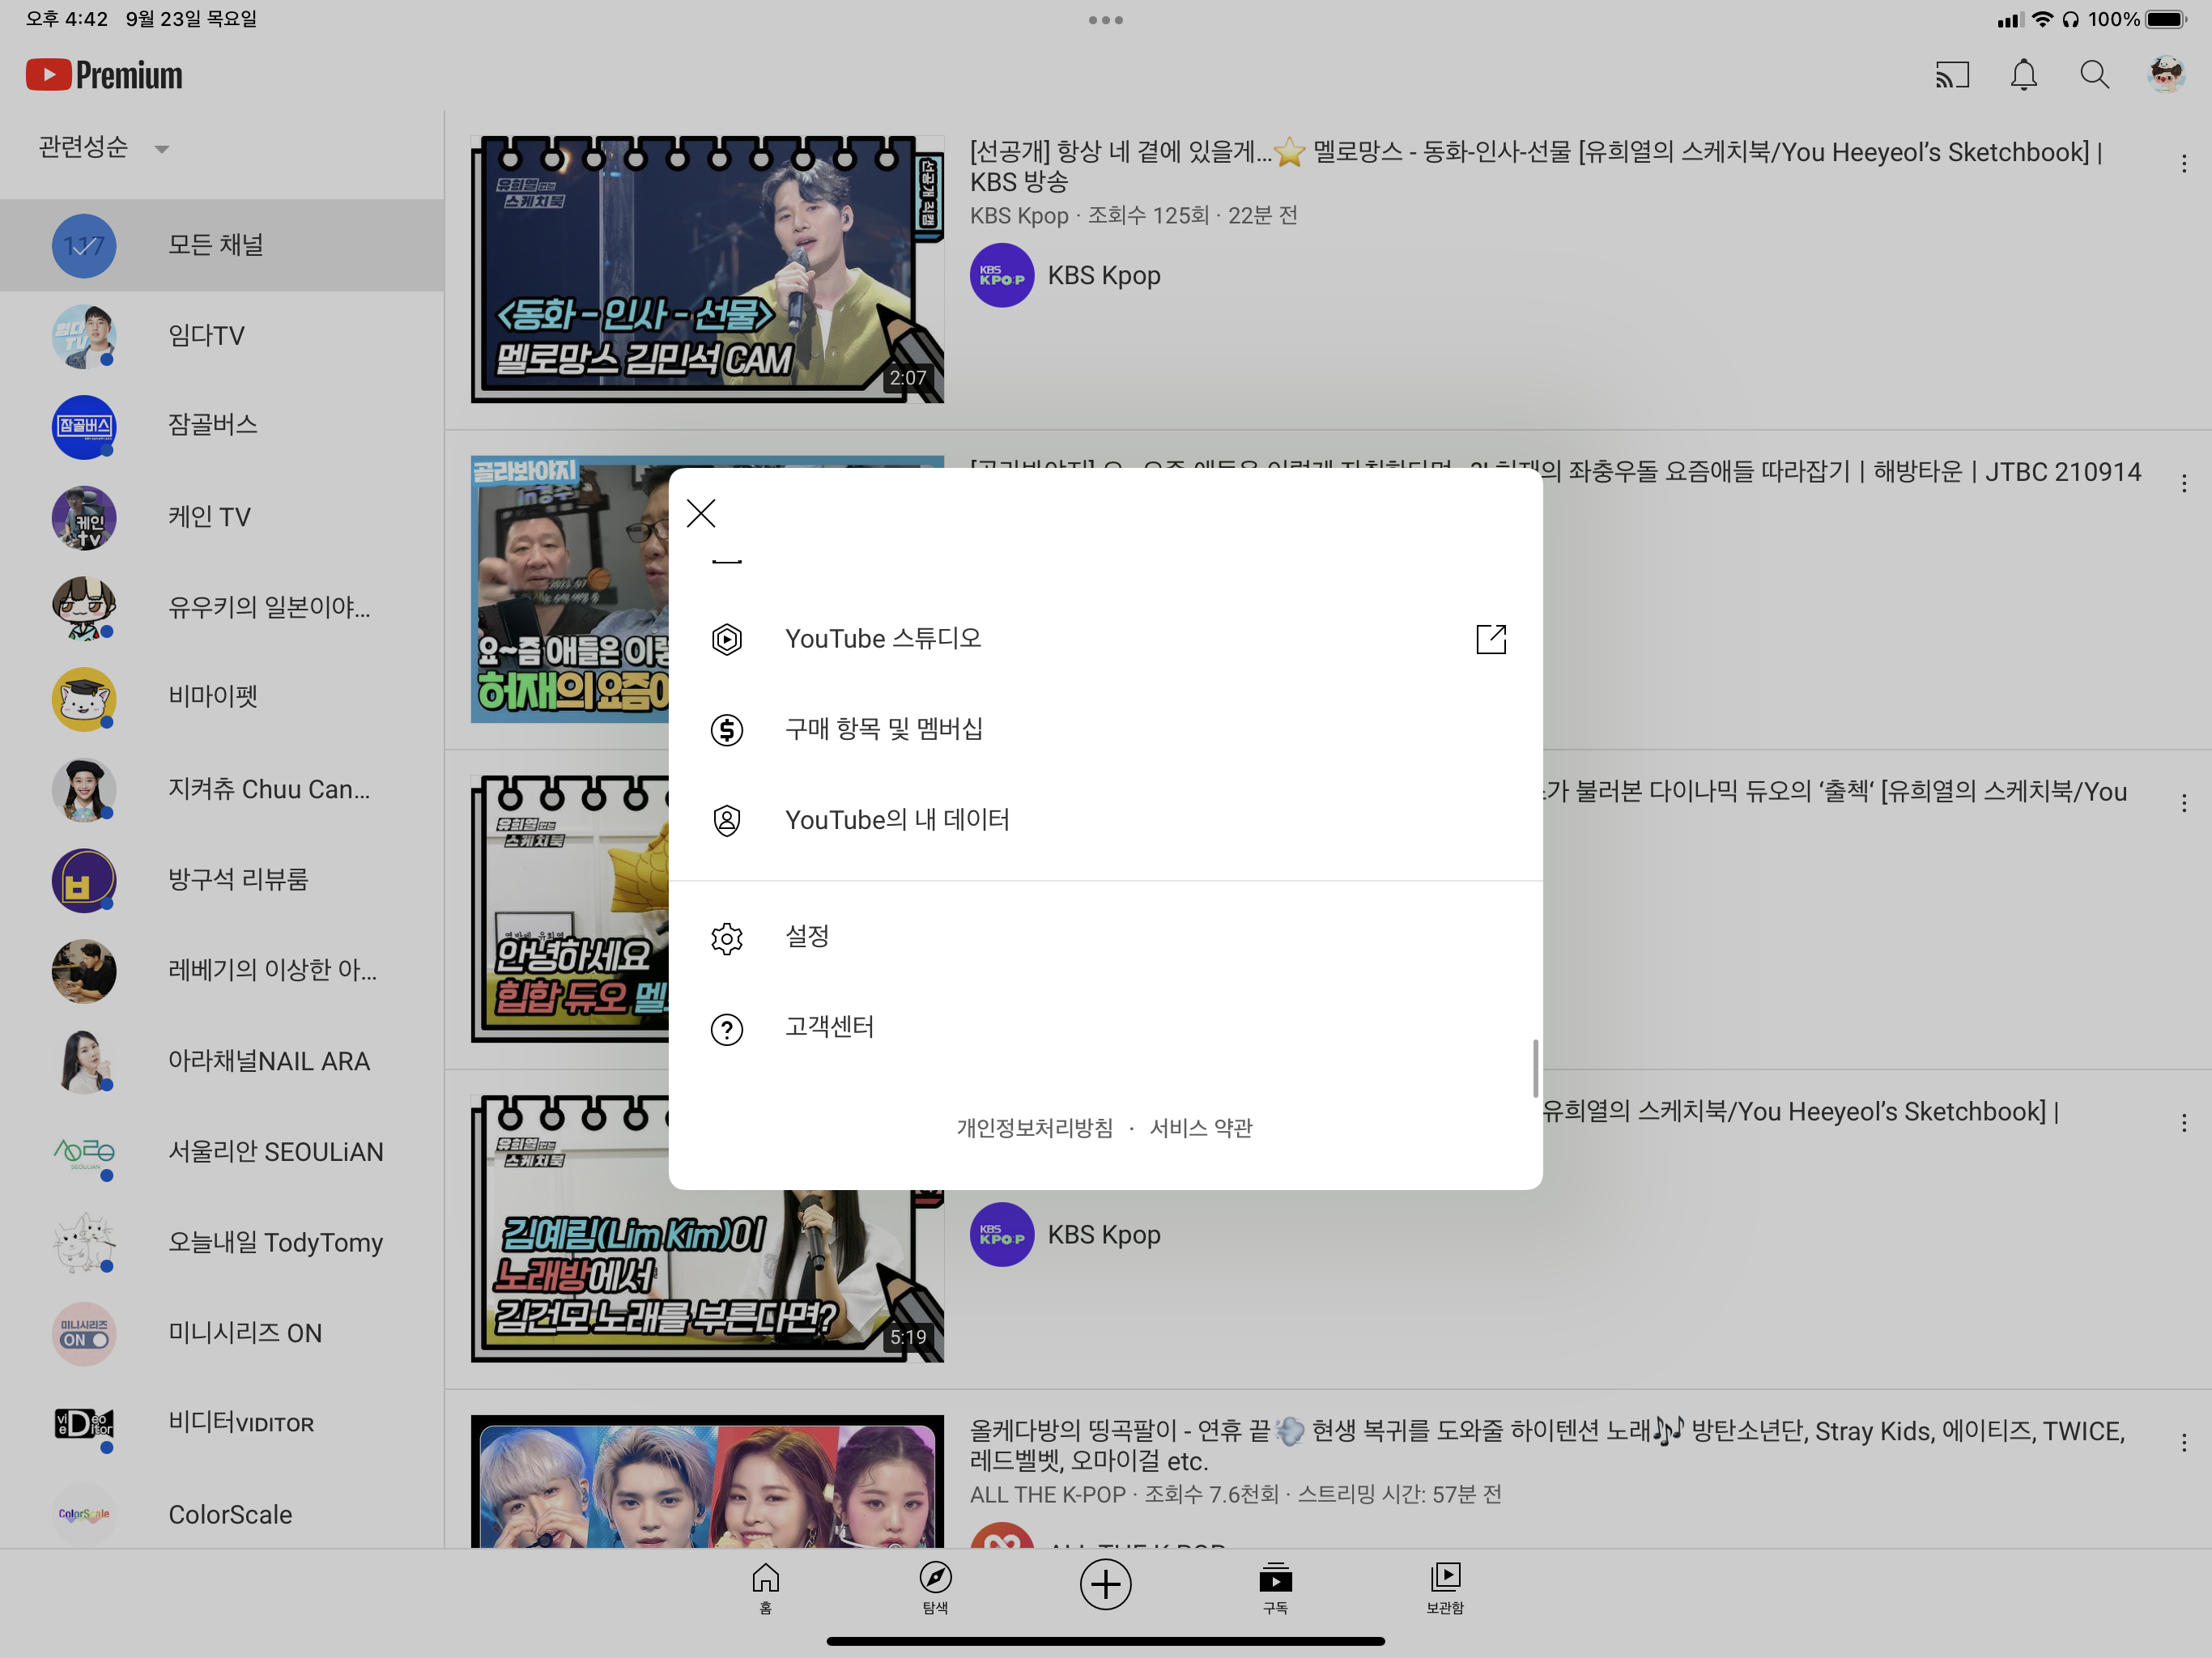Click the popup menu scrollbar handle
2212x1658 pixels.
click(1535, 1068)
